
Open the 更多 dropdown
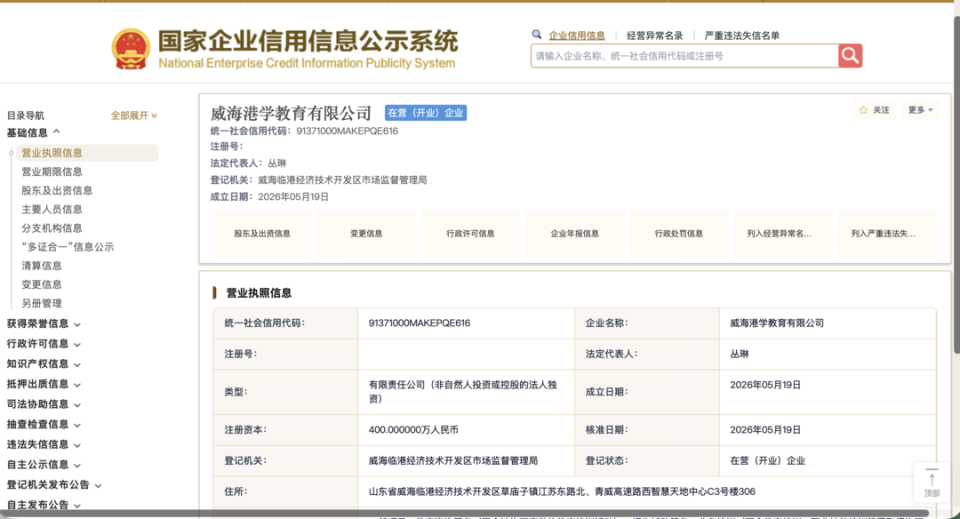(920, 110)
